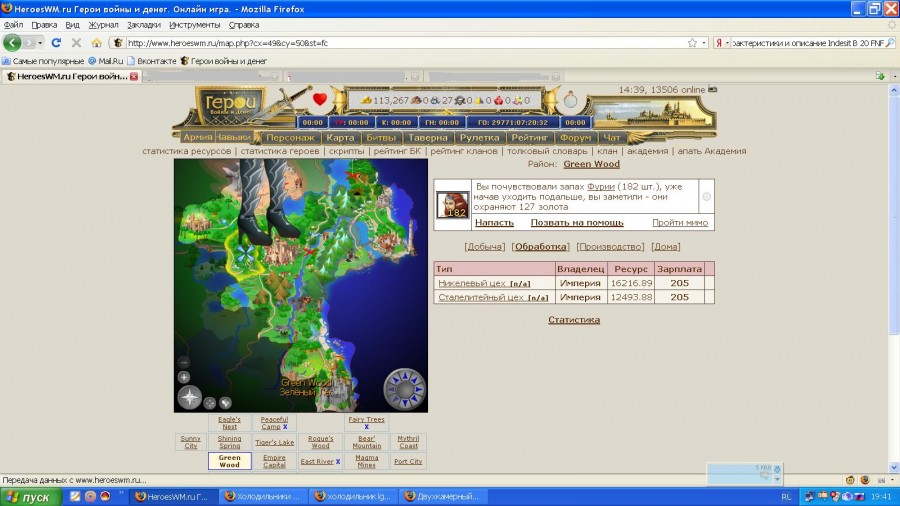Image resolution: width=900 pixels, height=506 pixels.
Task: Click the red heart health icon
Action: 320,99
